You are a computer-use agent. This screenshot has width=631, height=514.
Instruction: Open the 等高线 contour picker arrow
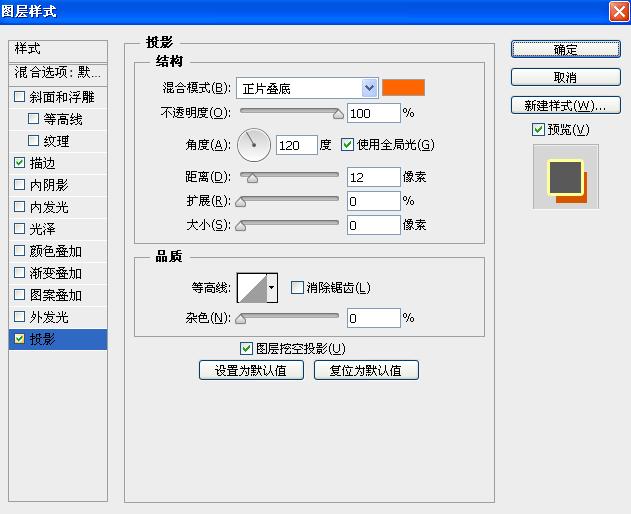pos(272,288)
